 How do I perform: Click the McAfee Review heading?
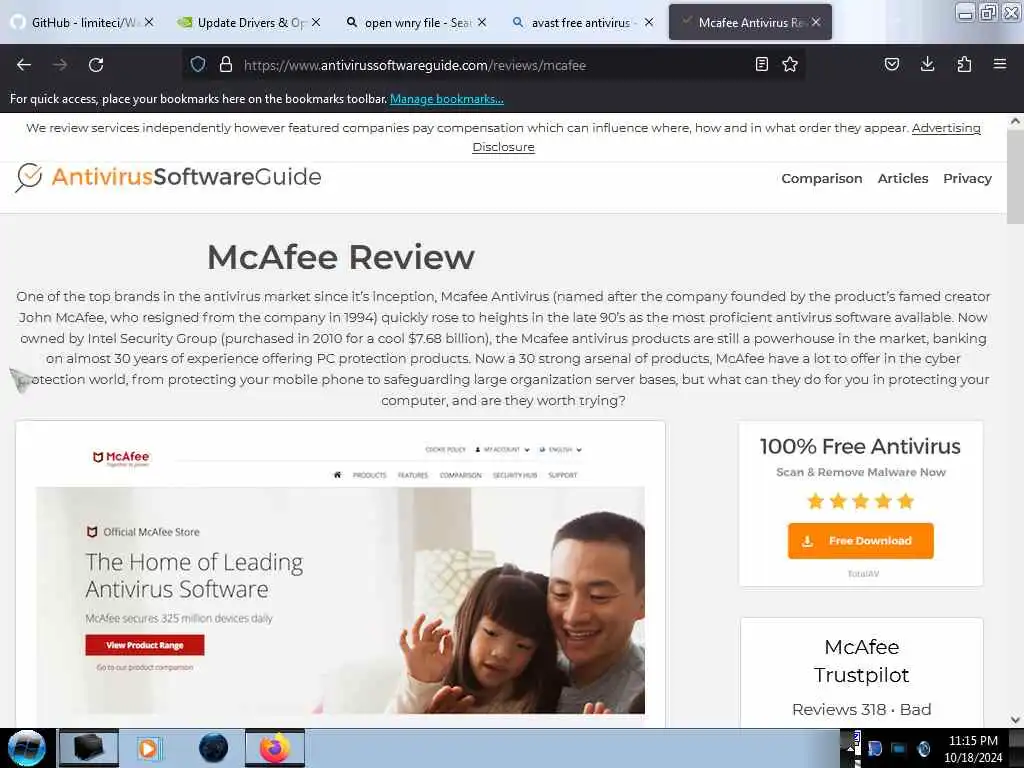(x=341, y=257)
